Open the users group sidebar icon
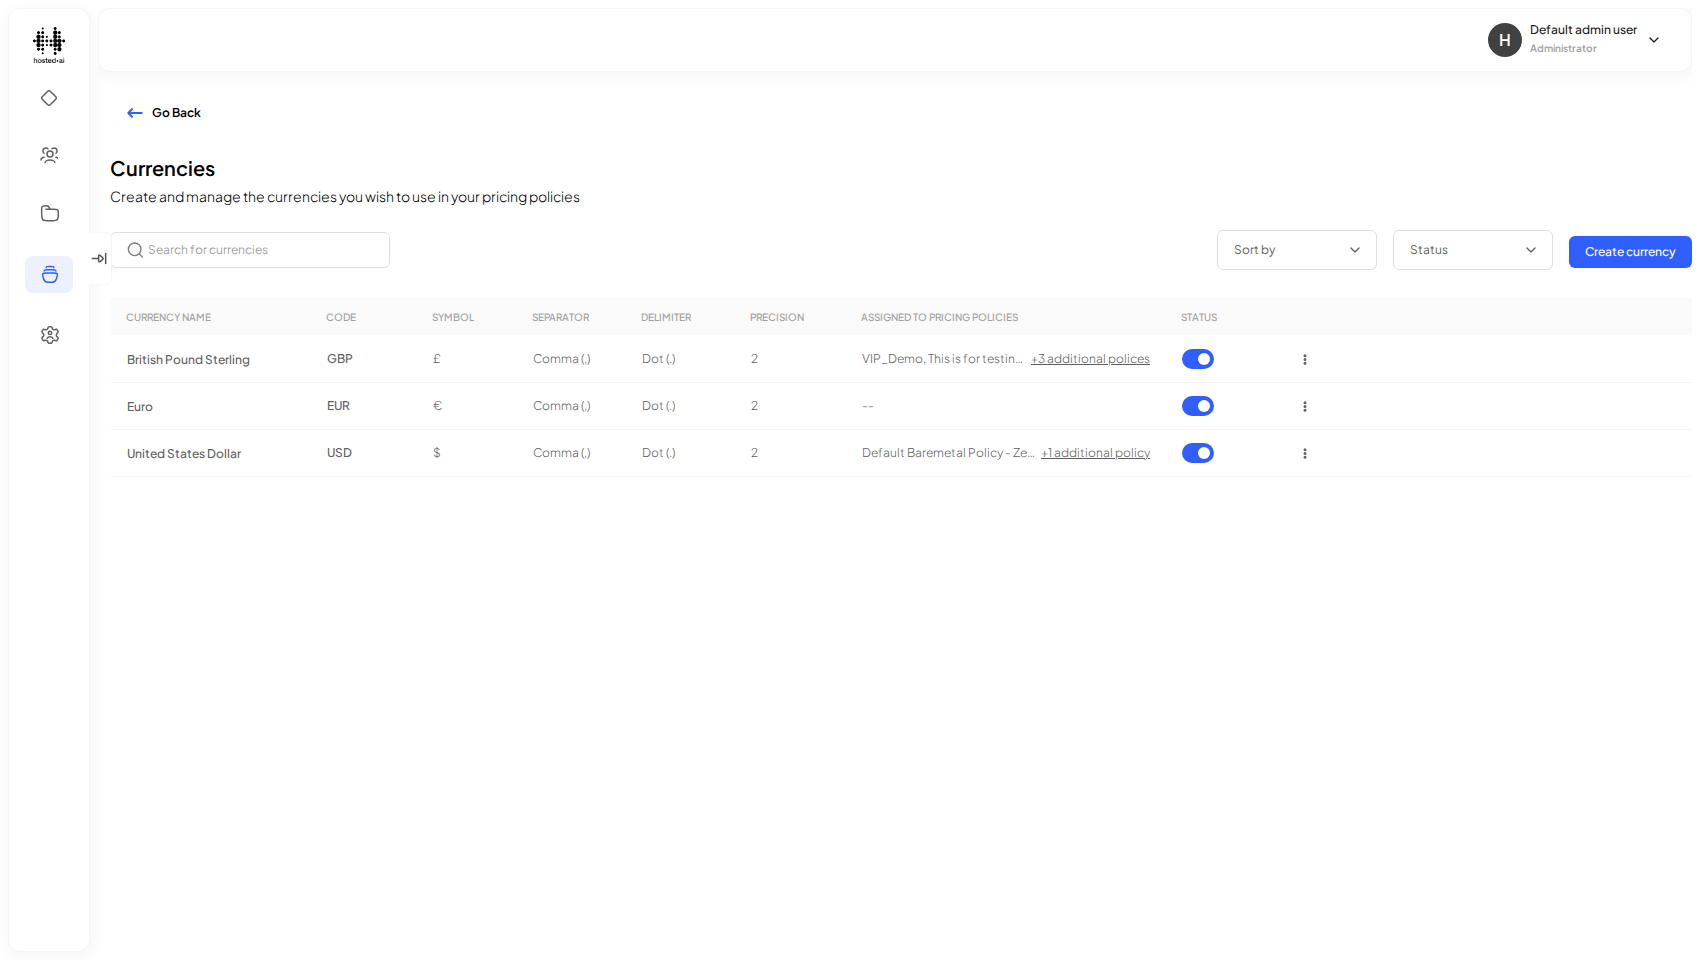The height and width of the screenshot is (960, 1700). point(49,155)
